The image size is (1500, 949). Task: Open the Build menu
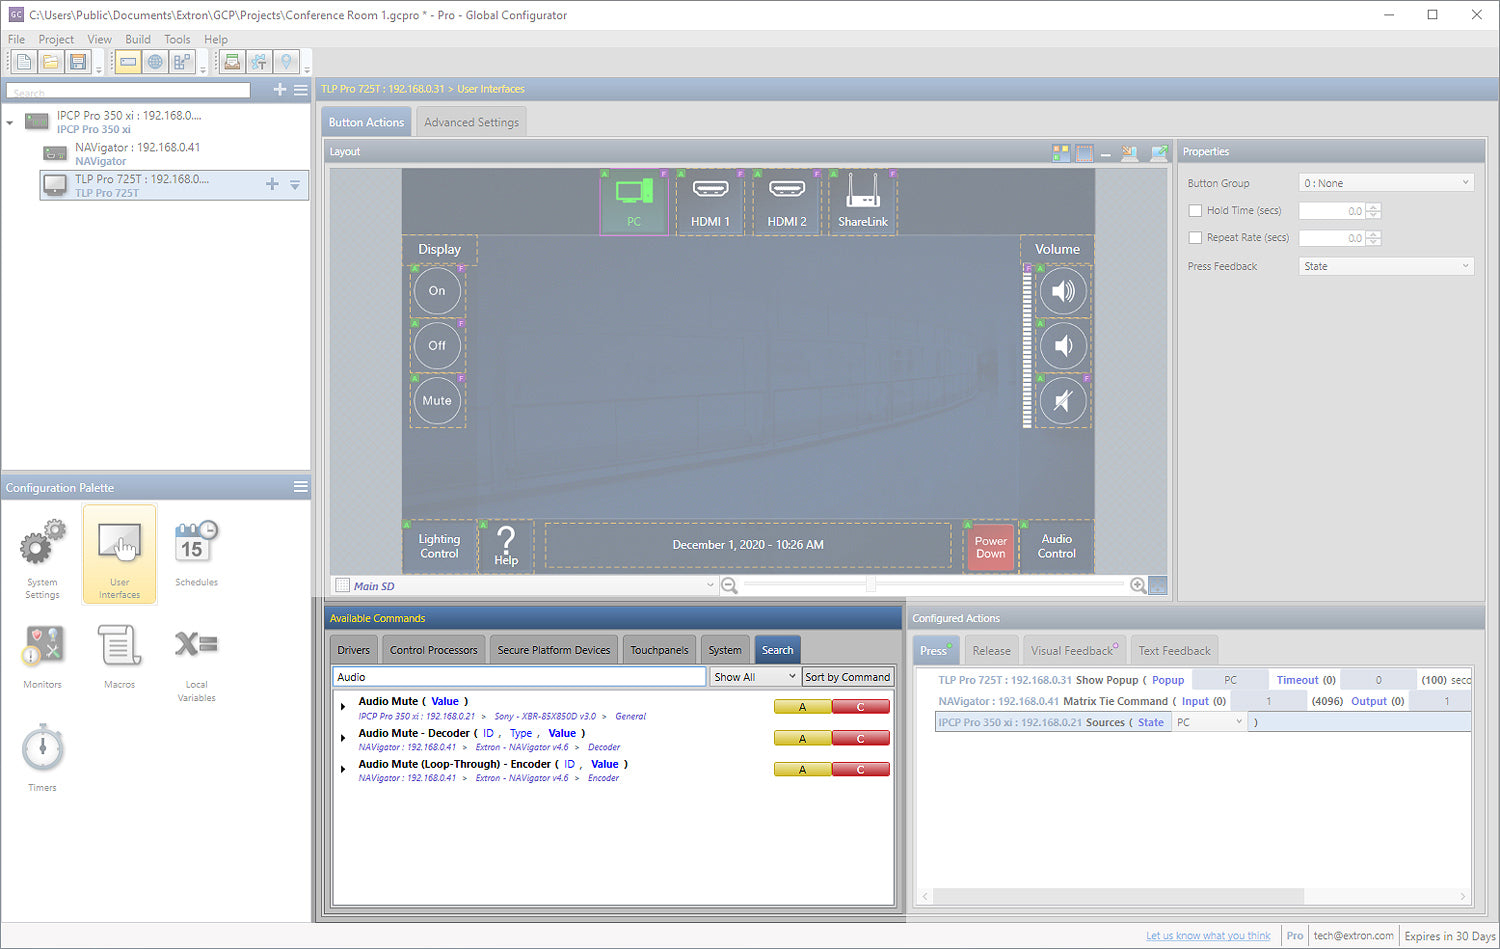pos(138,39)
